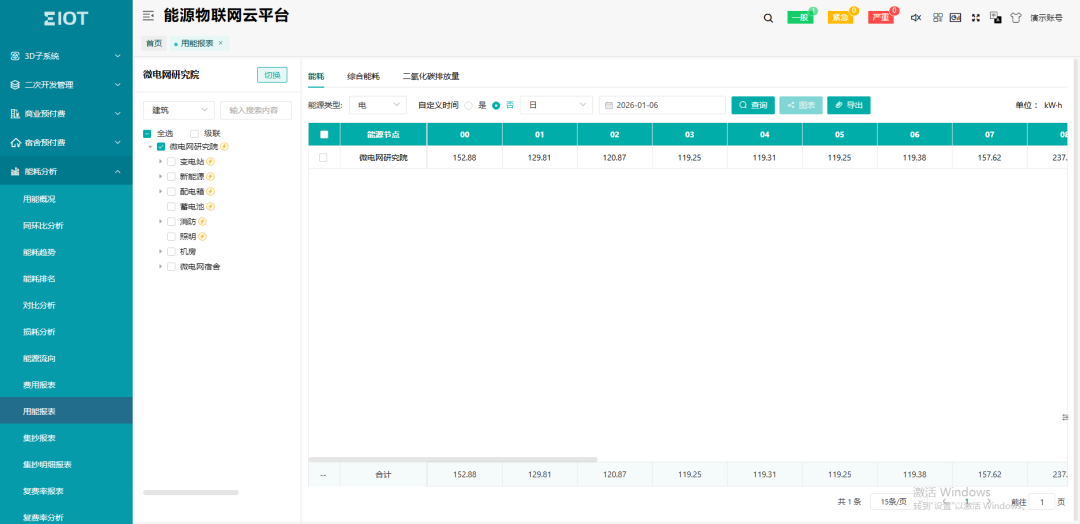
Task: Open the red 严重 alarm badge
Action: click(x=881, y=18)
